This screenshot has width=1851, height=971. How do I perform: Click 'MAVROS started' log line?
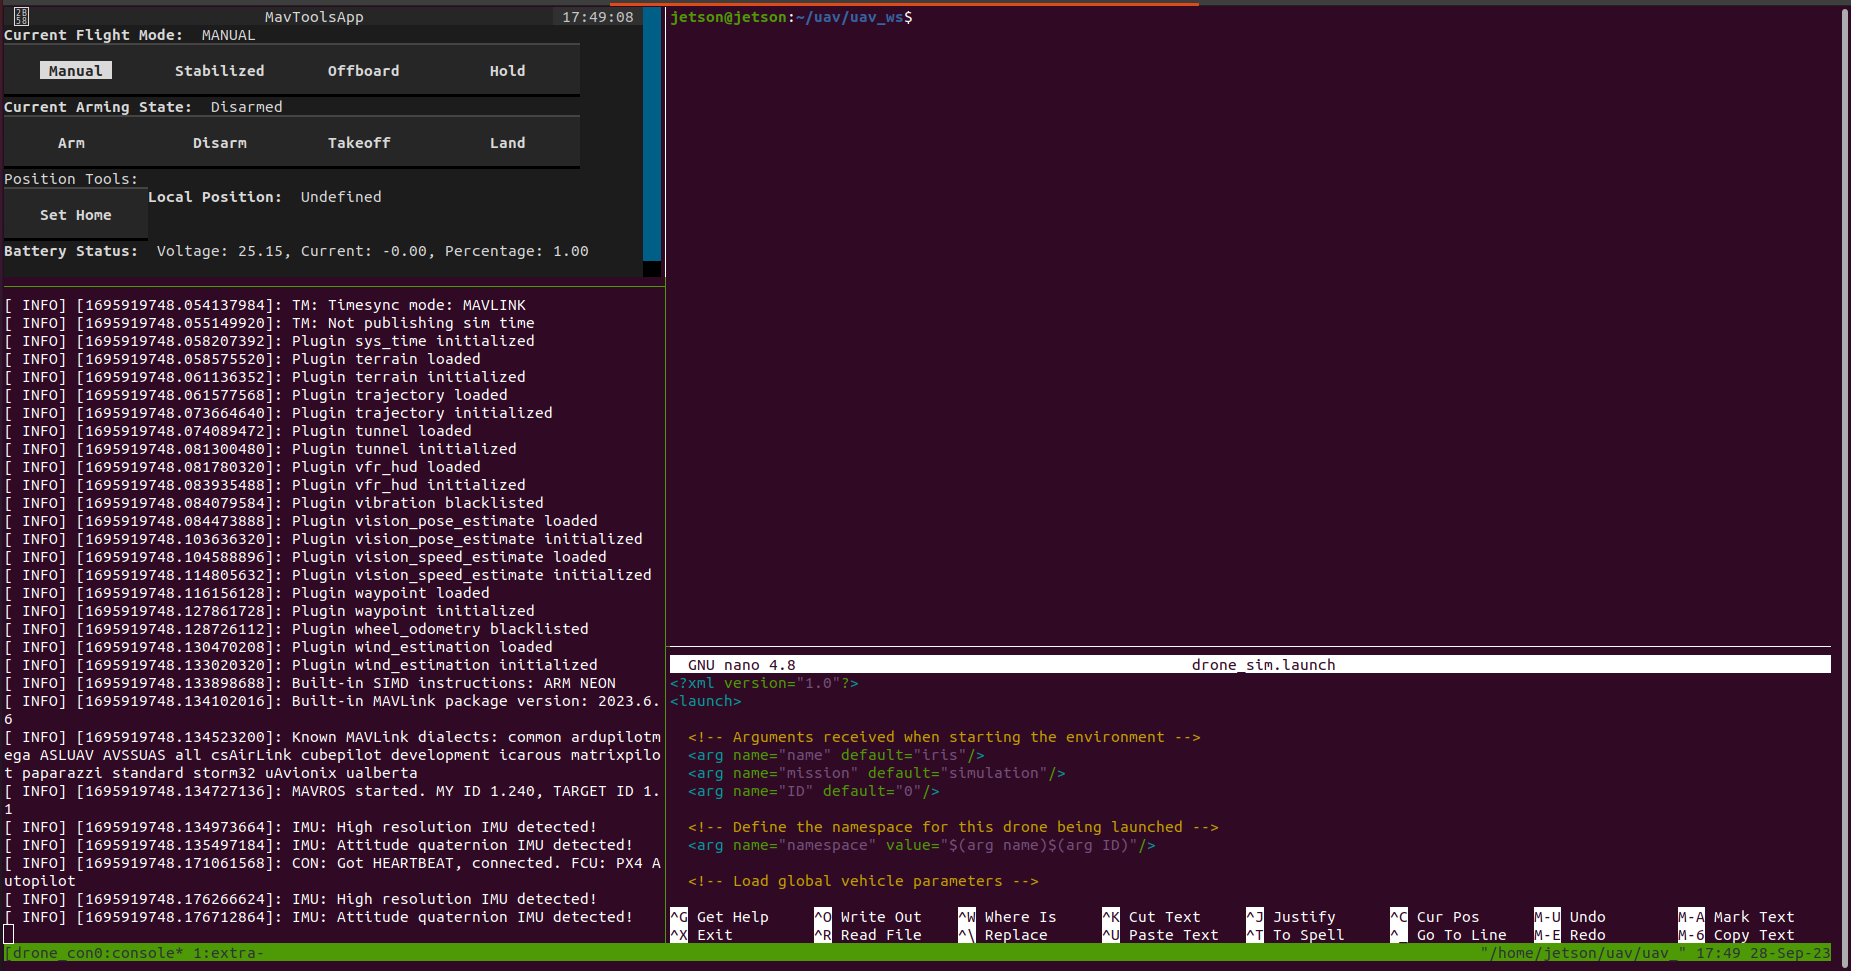click(332, 800)
